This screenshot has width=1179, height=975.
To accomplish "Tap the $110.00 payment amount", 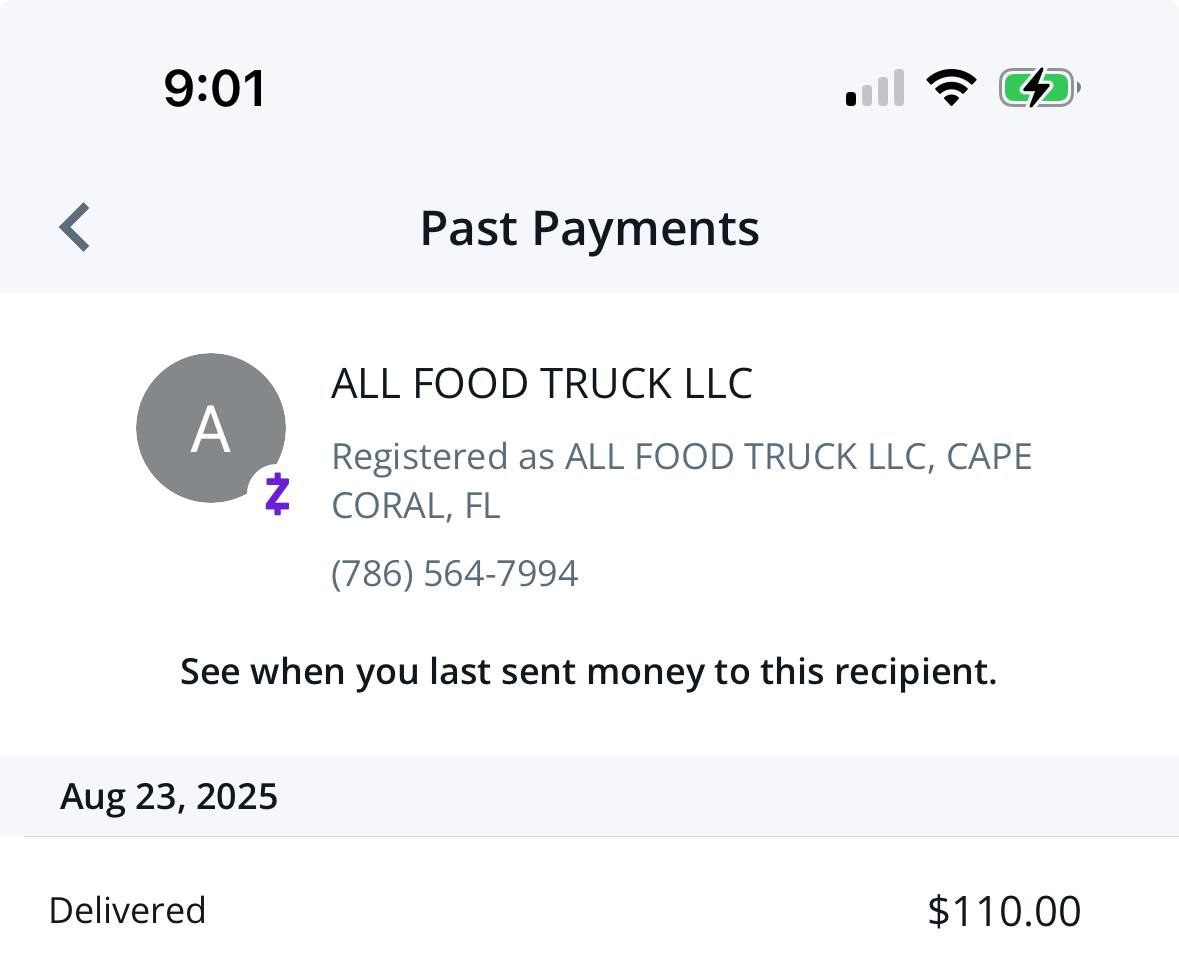I will click(x=1003, y=911).
